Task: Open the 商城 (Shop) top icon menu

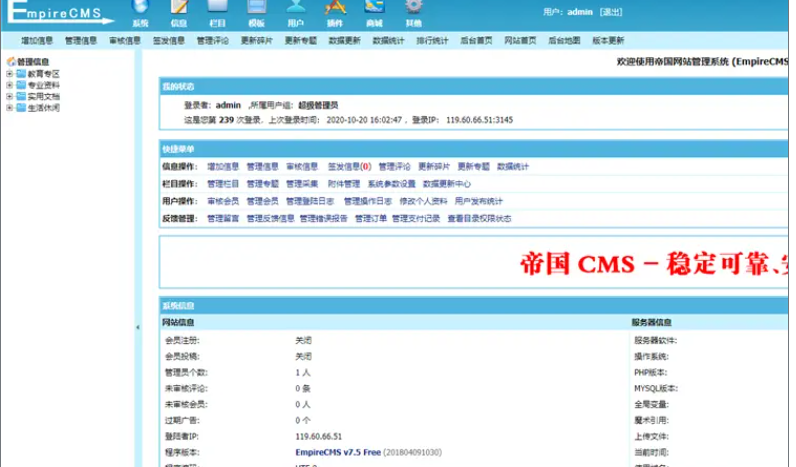Action: point(374,13)
